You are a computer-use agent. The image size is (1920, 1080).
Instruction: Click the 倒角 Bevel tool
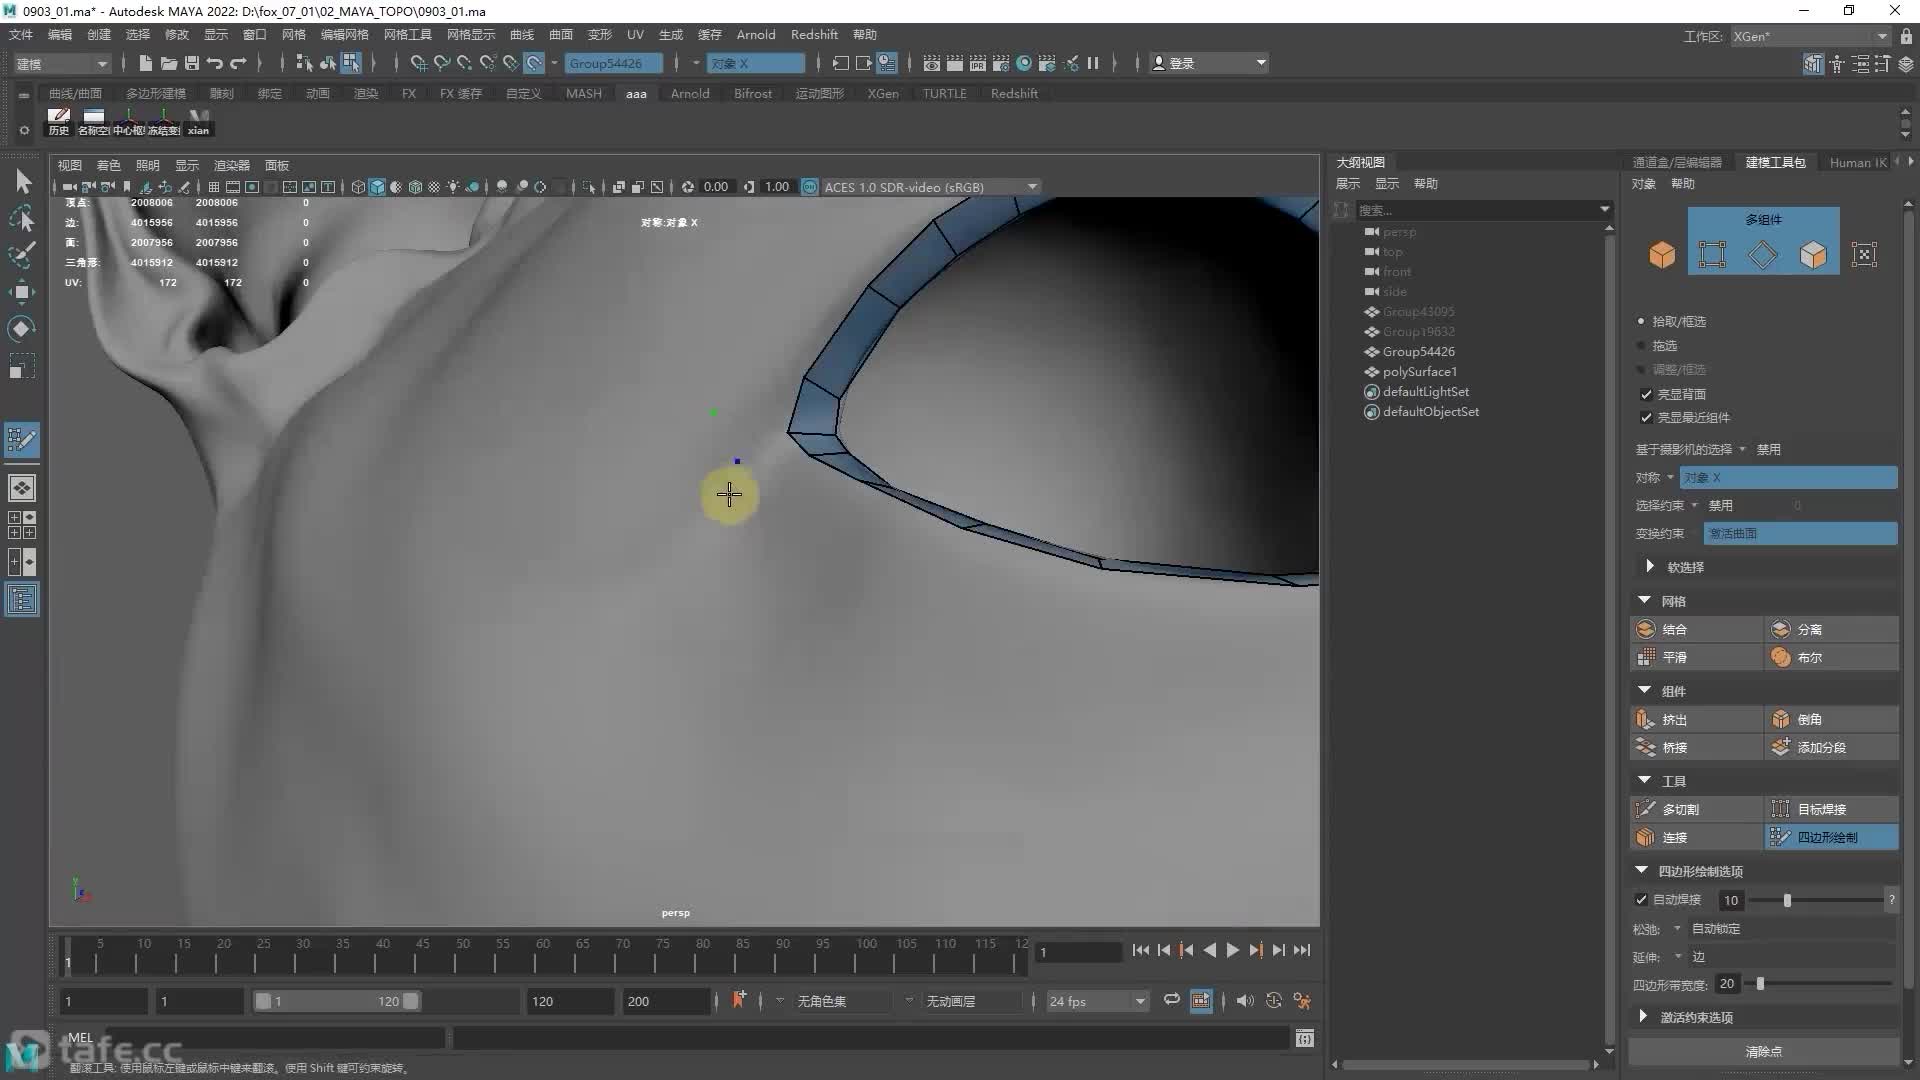(x=1831, y=719)
